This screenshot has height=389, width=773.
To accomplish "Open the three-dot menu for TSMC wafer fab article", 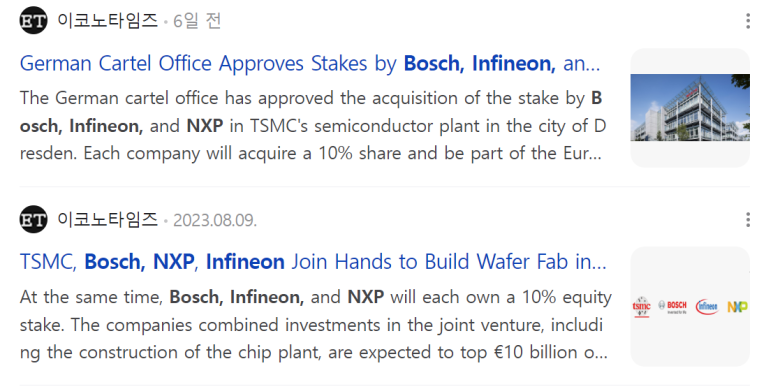I will pyautogui.click(x=748, y=220).
